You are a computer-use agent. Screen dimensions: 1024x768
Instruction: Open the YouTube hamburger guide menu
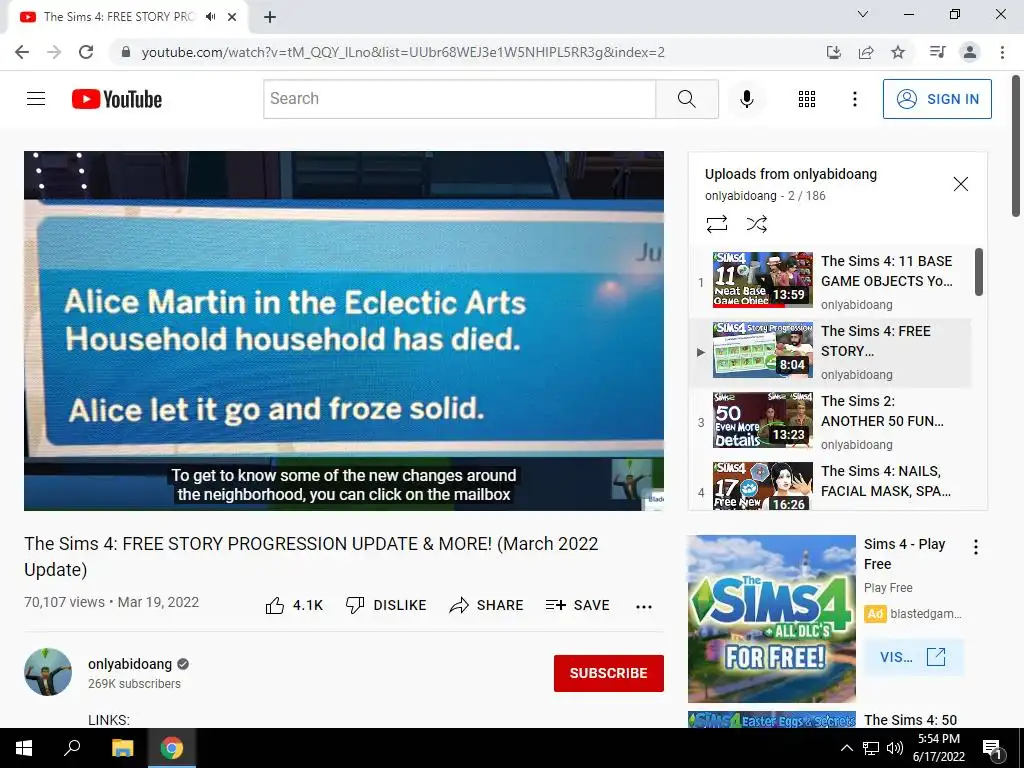(x=36, y=99)
